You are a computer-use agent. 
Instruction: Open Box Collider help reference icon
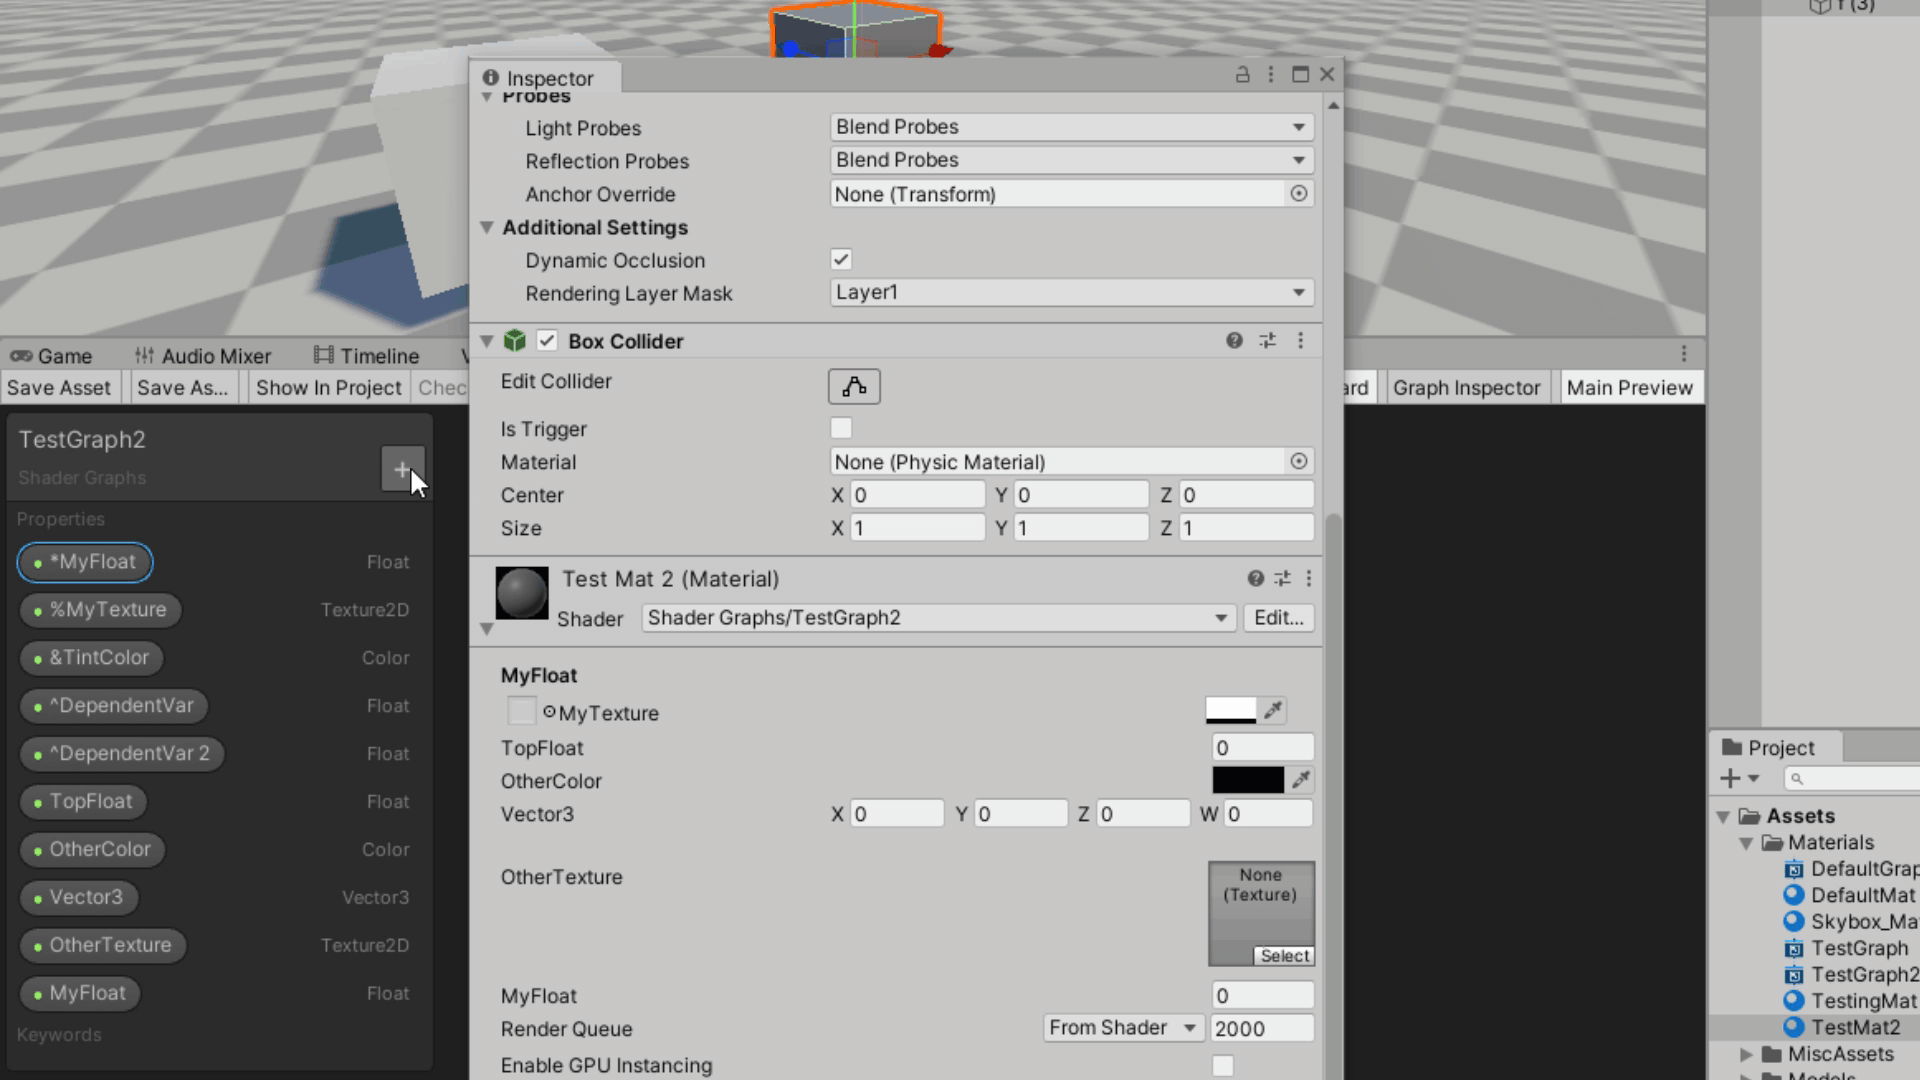[x=1234, y=341]
